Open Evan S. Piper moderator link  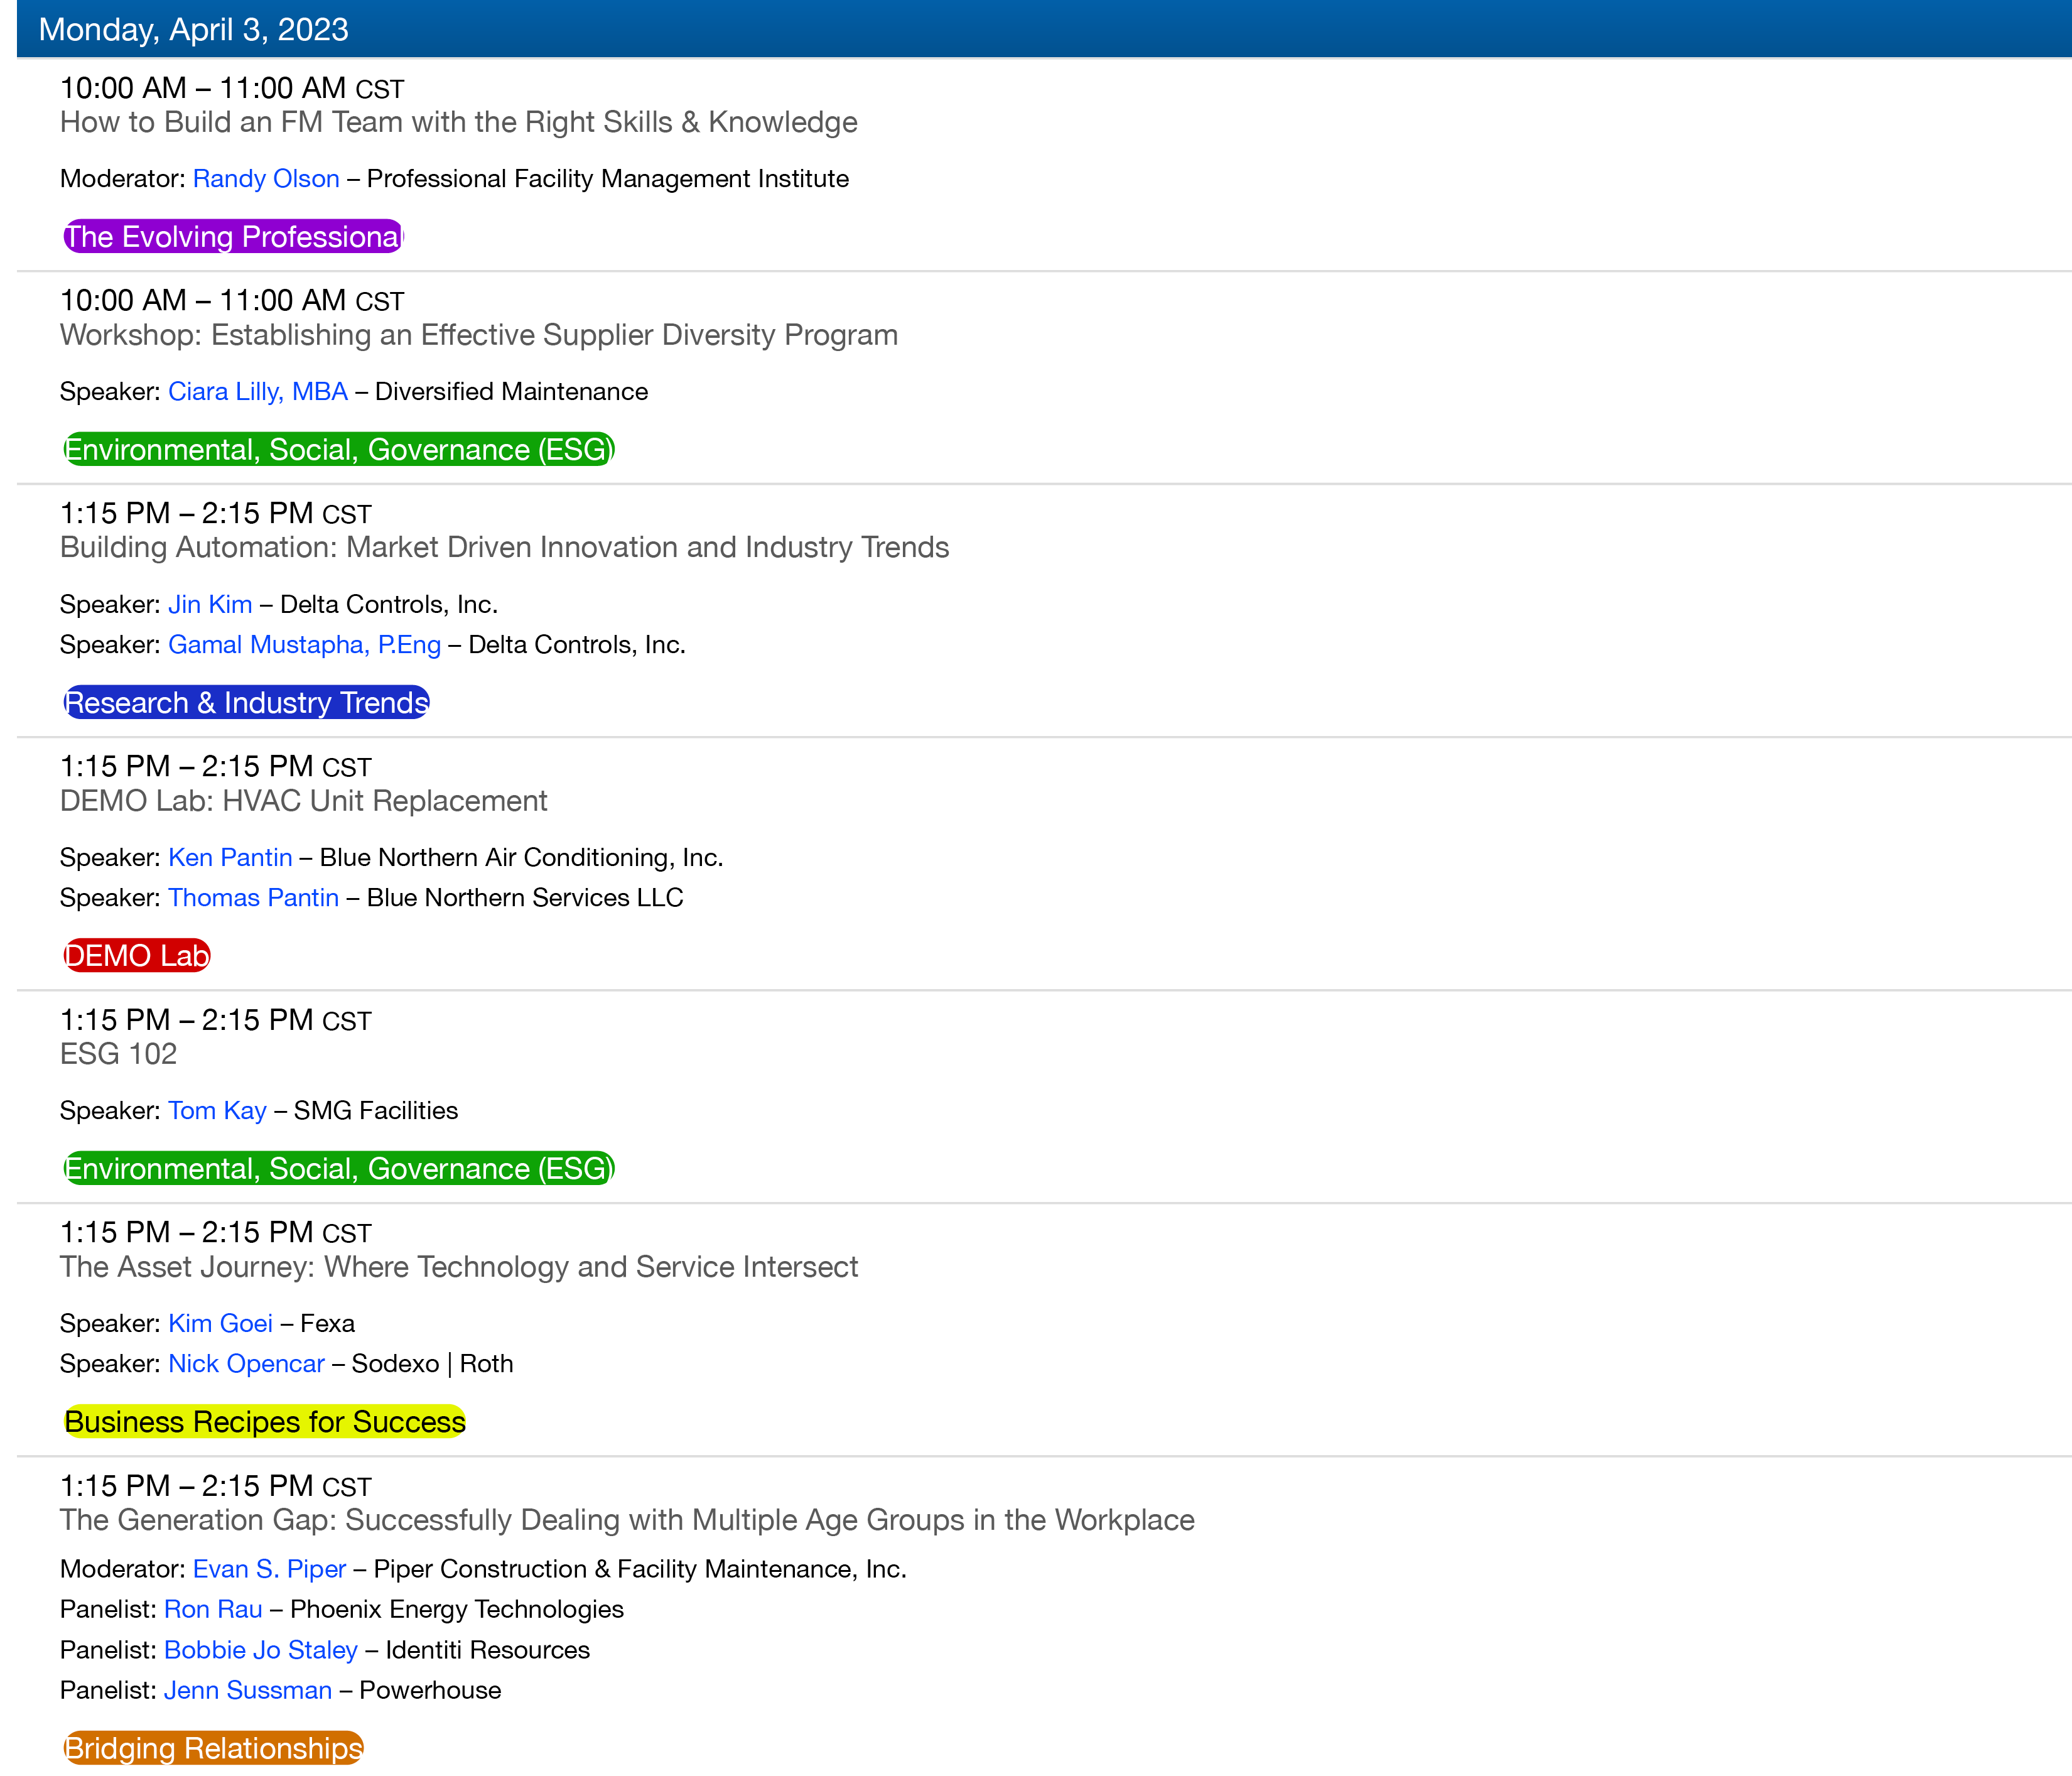[x=269, y=1569]
